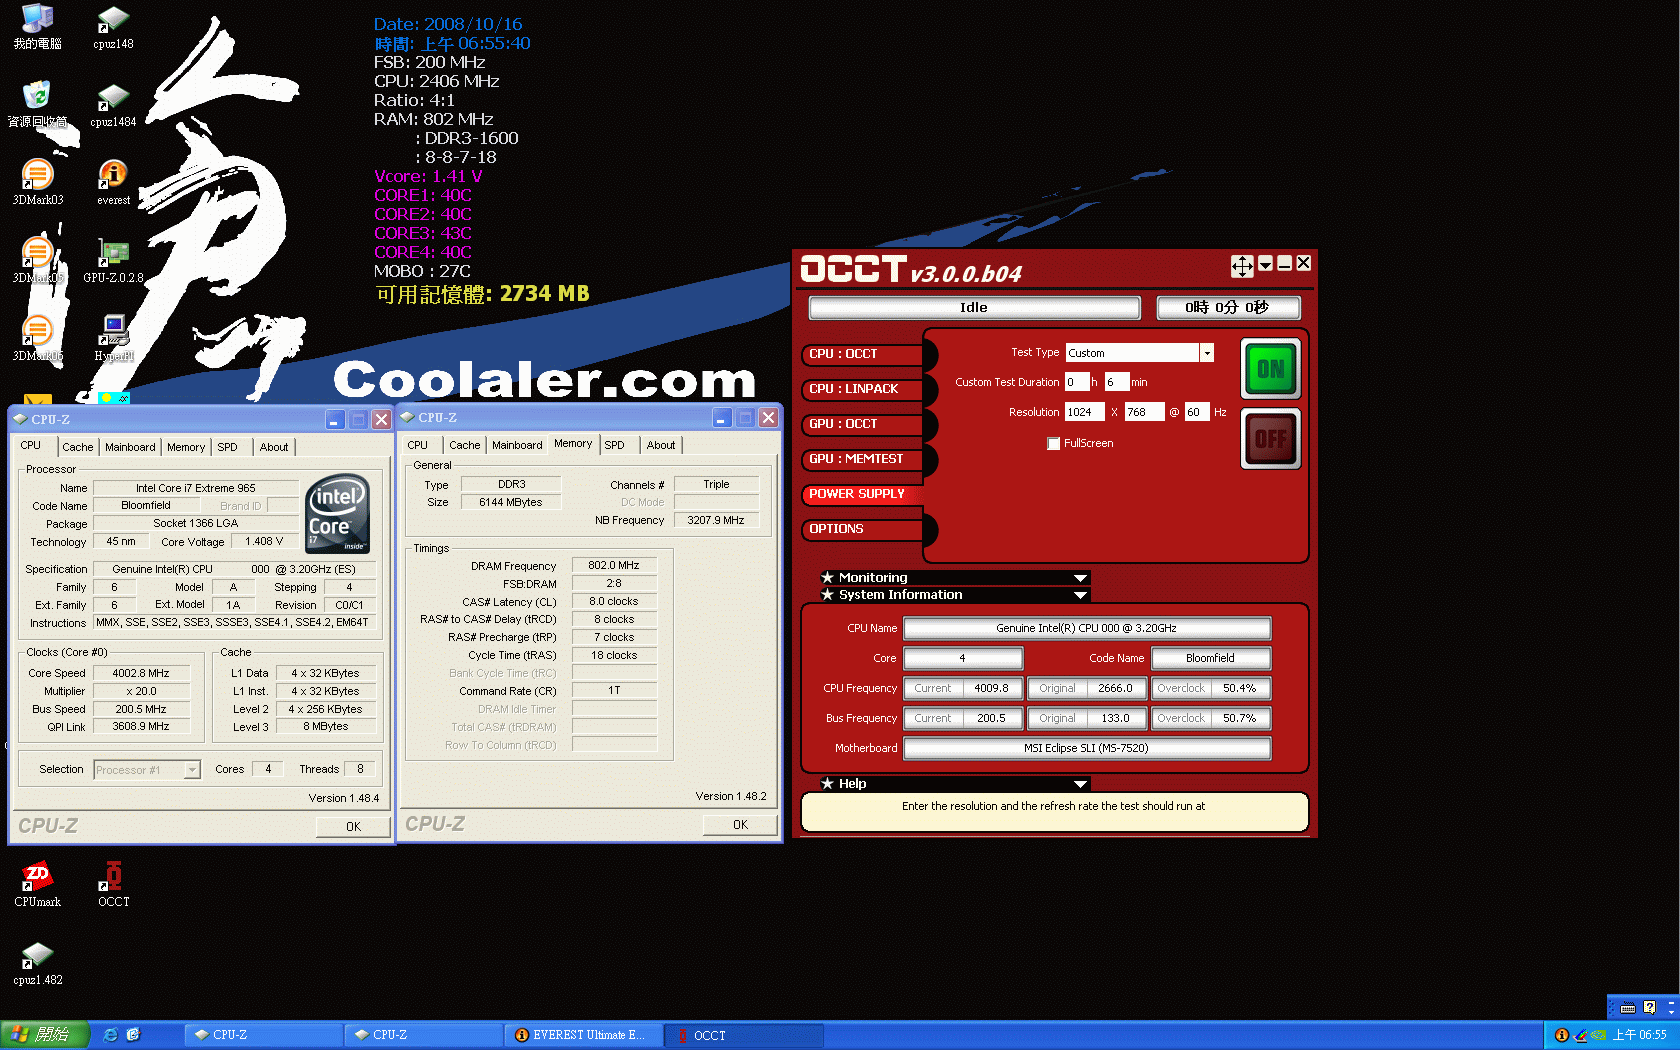Click the OCCT roll-up arrow icon

pos(1266,264)
